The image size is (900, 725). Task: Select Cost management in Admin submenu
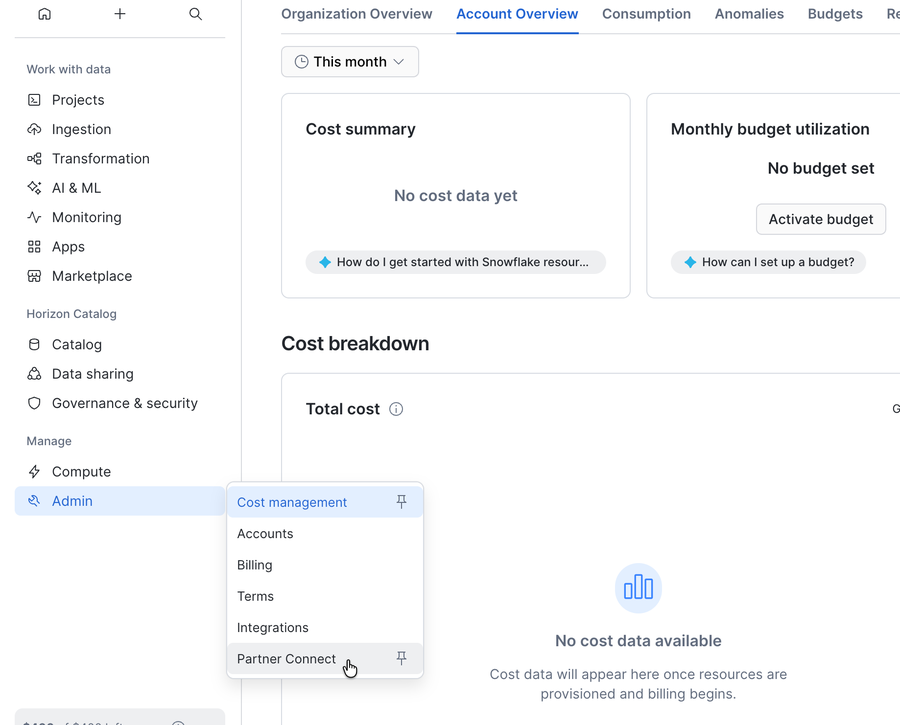pos(325,502)
